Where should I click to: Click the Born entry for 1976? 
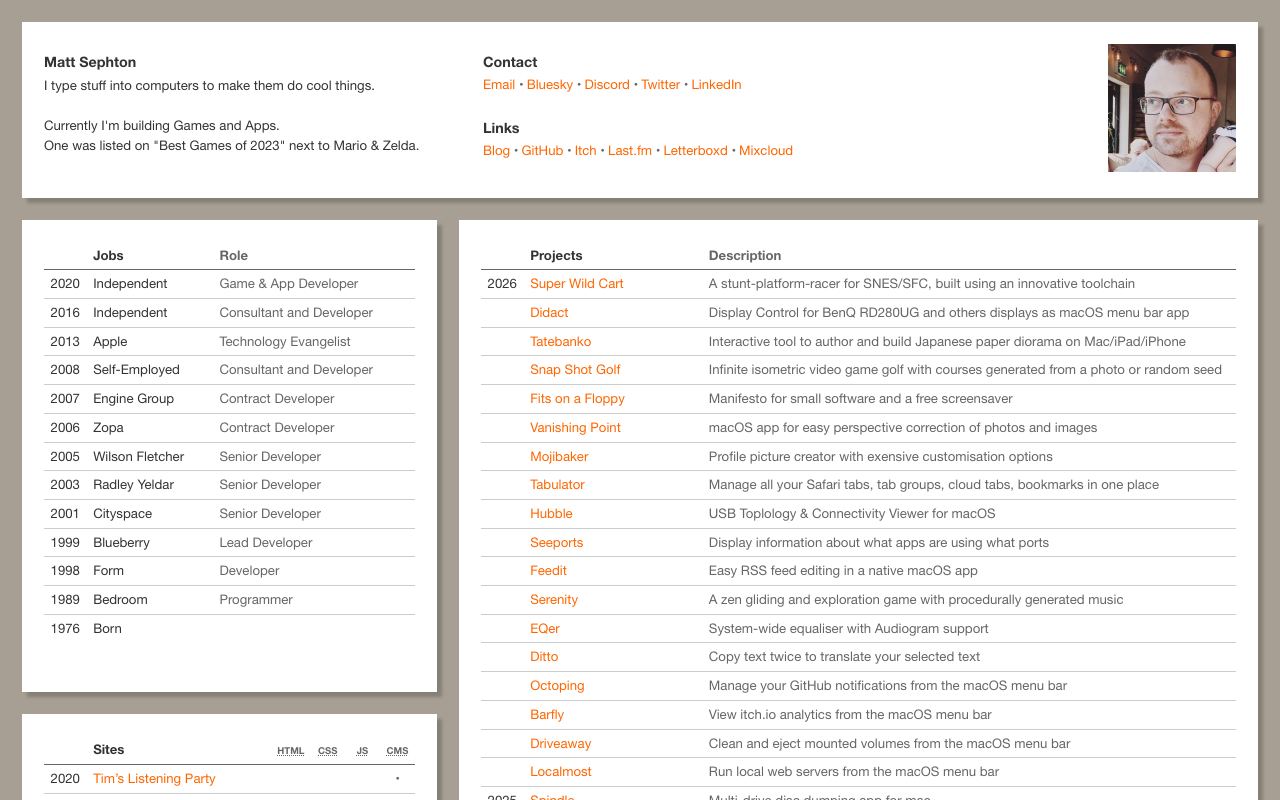[x=107, y=629]
